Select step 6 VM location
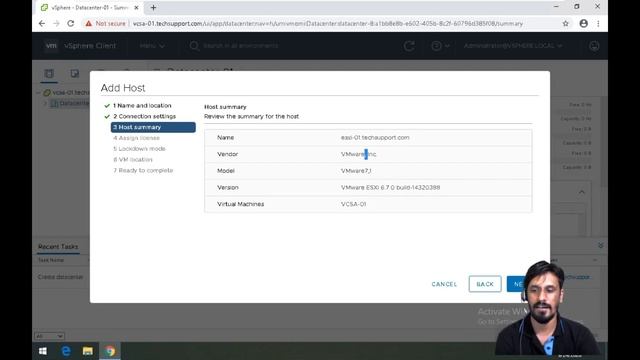 coord(133,160)
